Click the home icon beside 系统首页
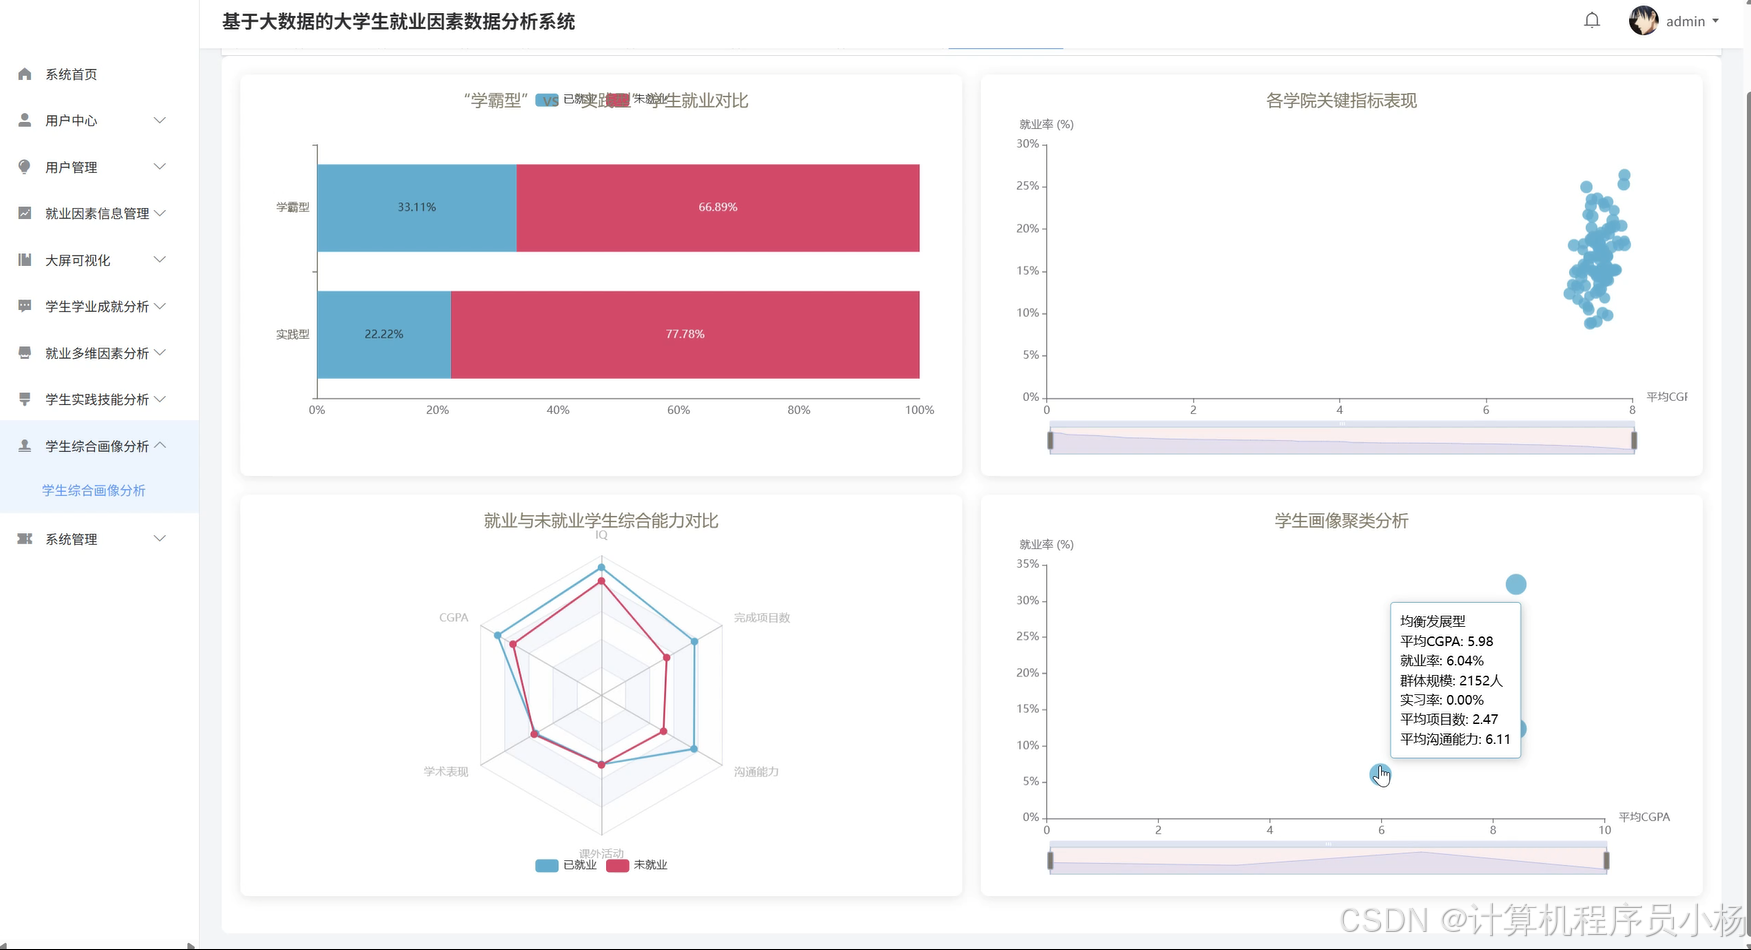The height and width of the screenshot is (950, 1751). click(25, 74)
